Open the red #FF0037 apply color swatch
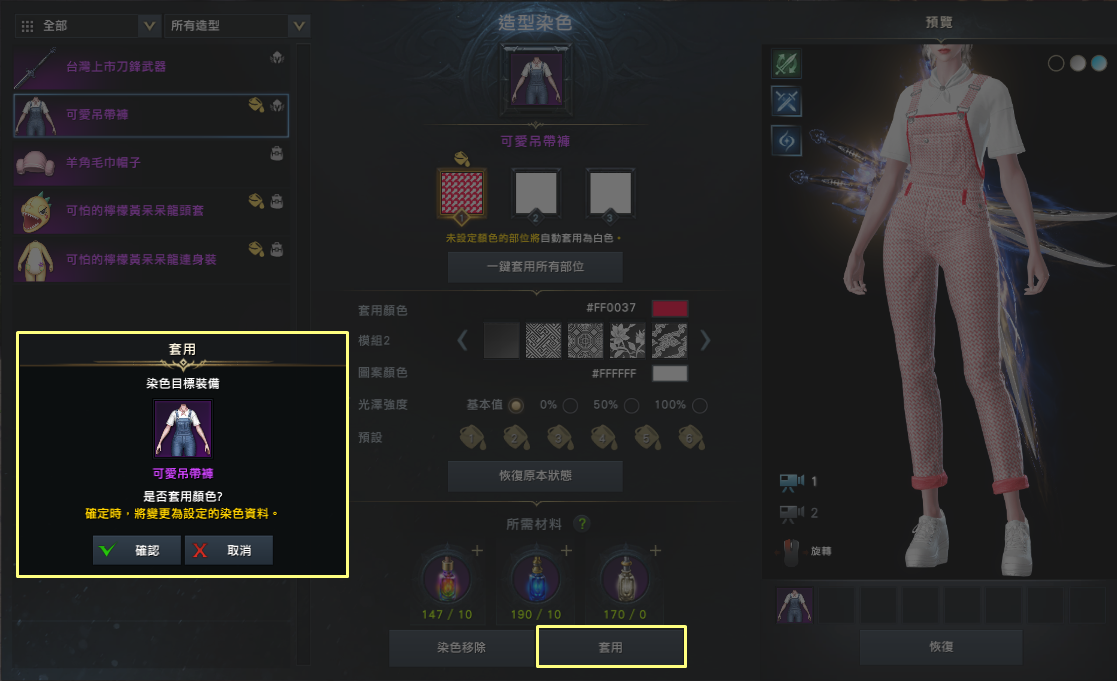The width and height of the screenshot is (1117, 681). tap(670, 308)
